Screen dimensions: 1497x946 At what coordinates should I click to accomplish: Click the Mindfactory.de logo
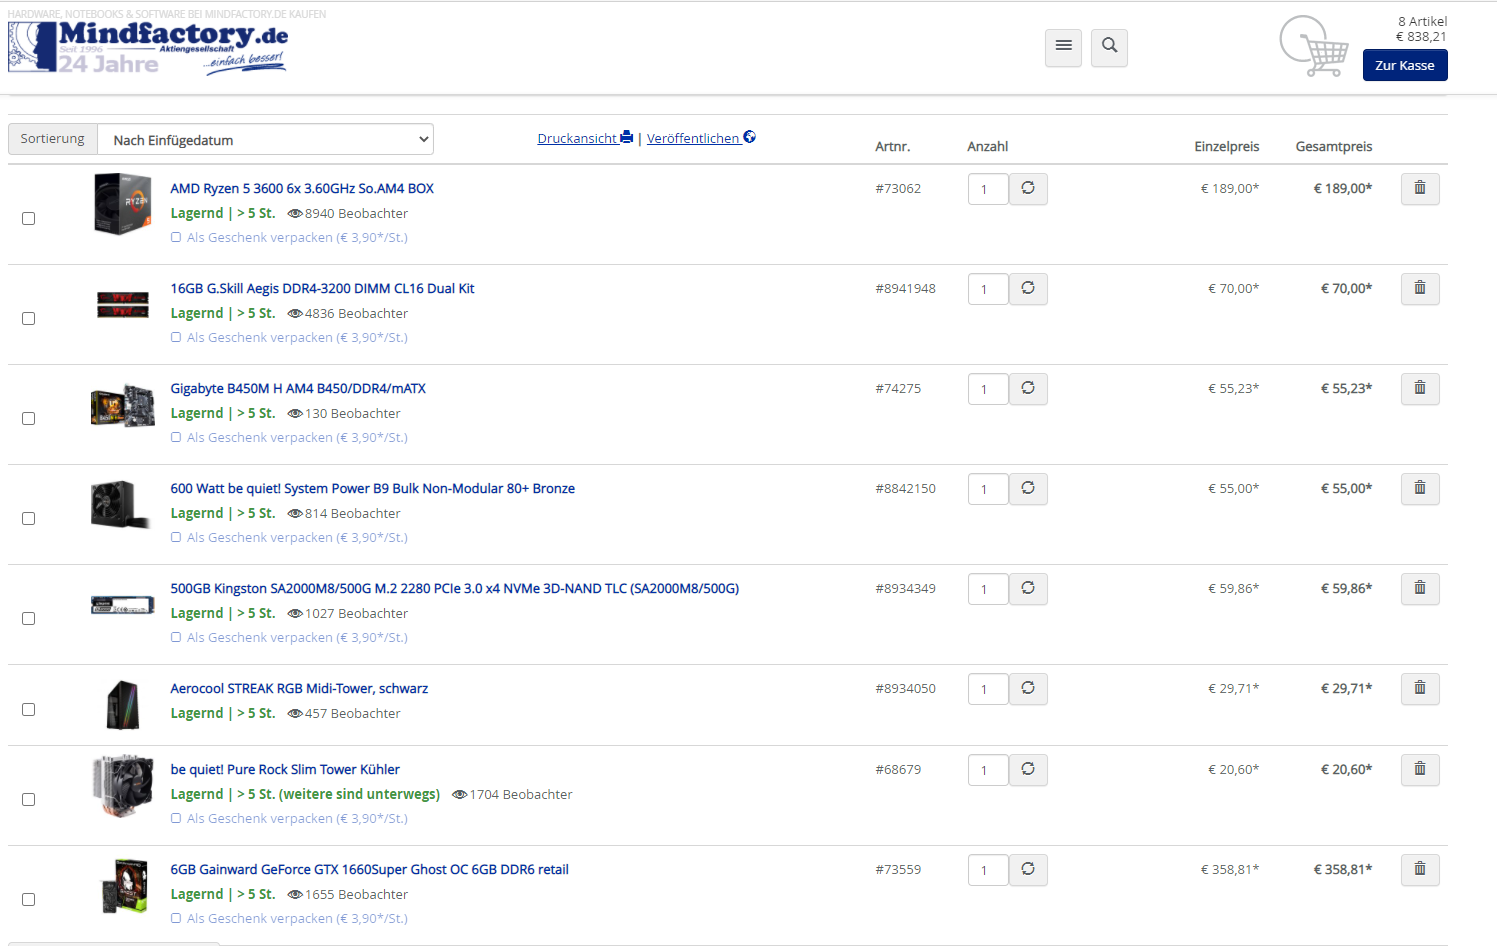(x=148, y=47)
